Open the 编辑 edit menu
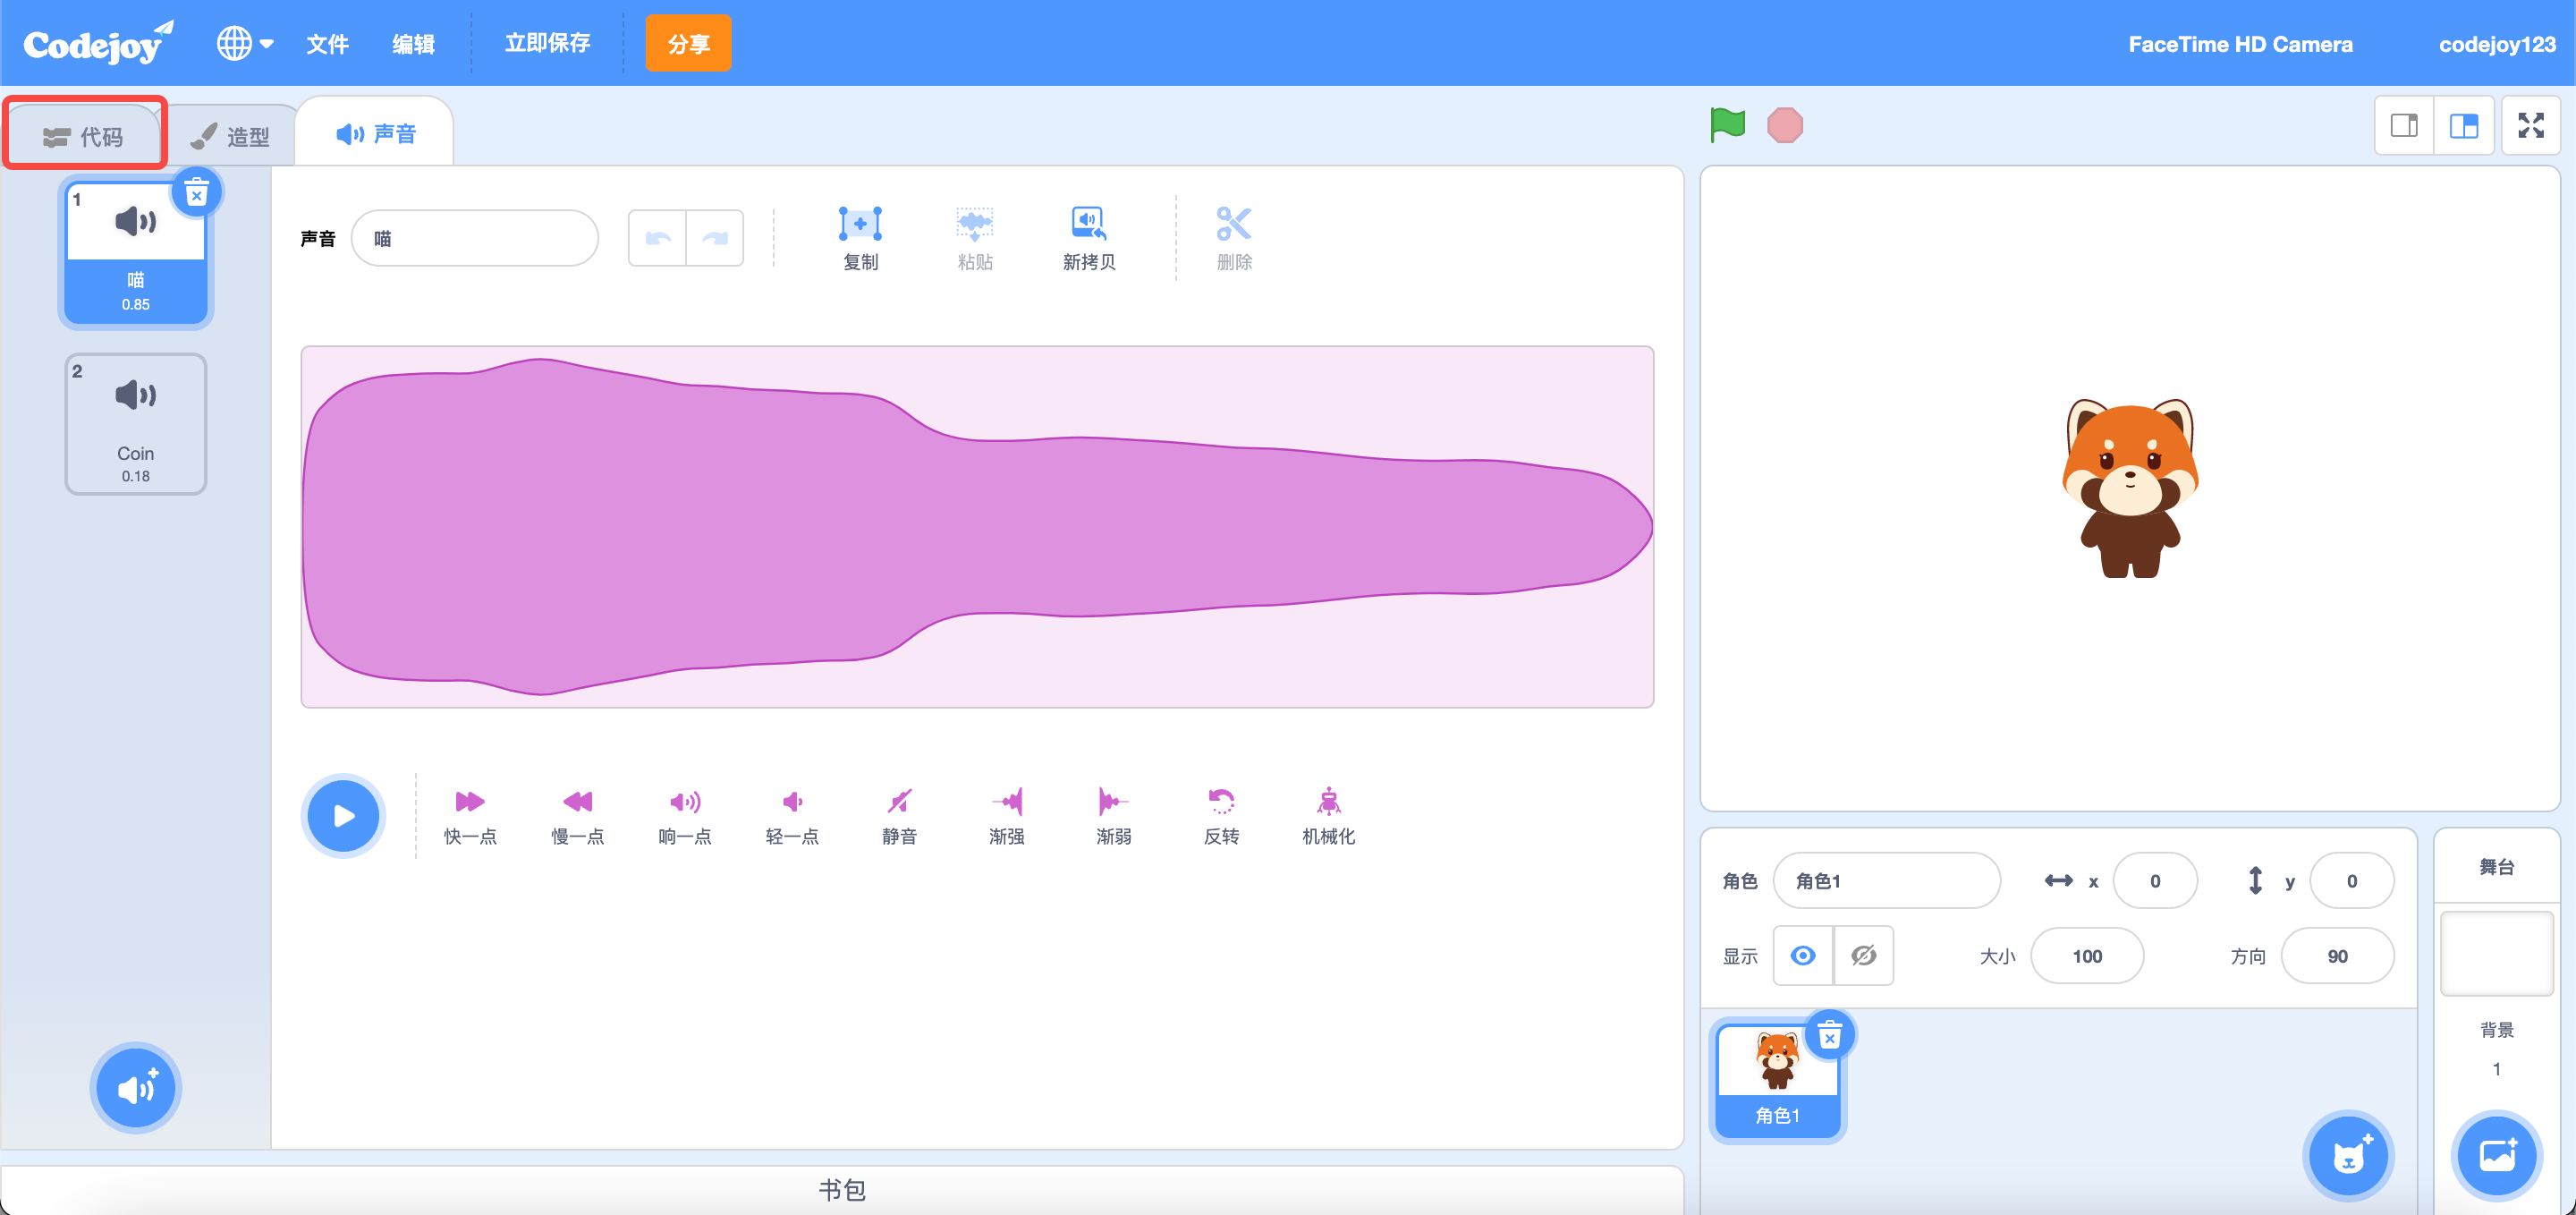The image size is (2576, 1215). click(x=413, y=44)
